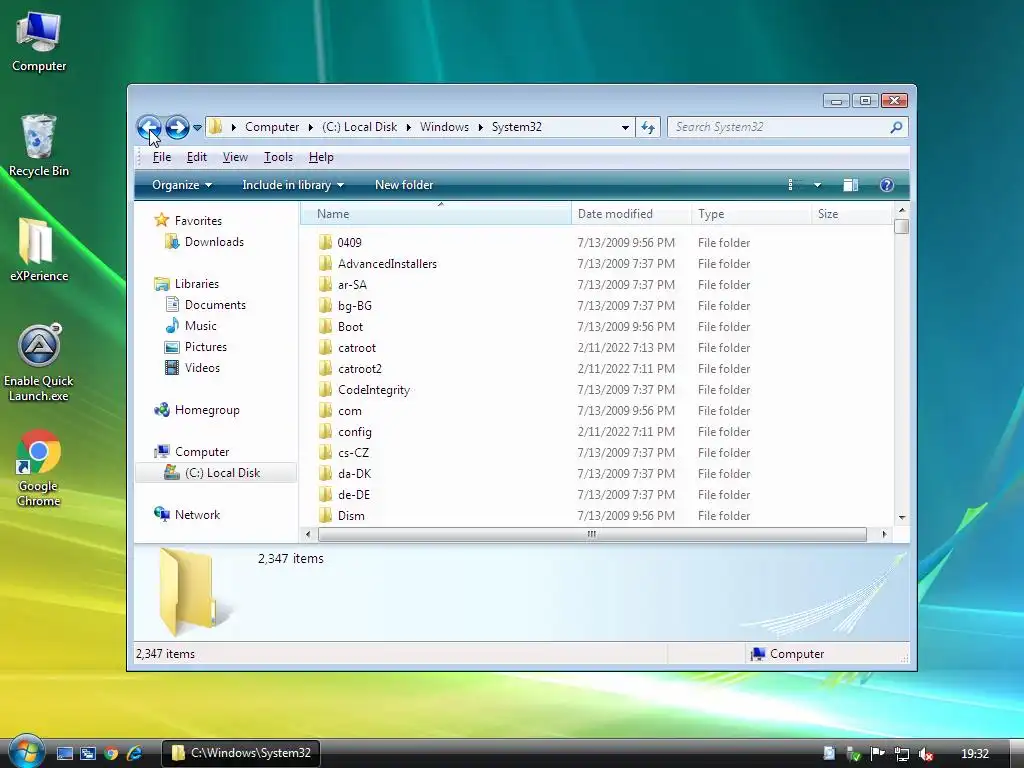Open Recycle Bin desktop icon
This screenshot has height=768, width=1024.
click(39, 146)
